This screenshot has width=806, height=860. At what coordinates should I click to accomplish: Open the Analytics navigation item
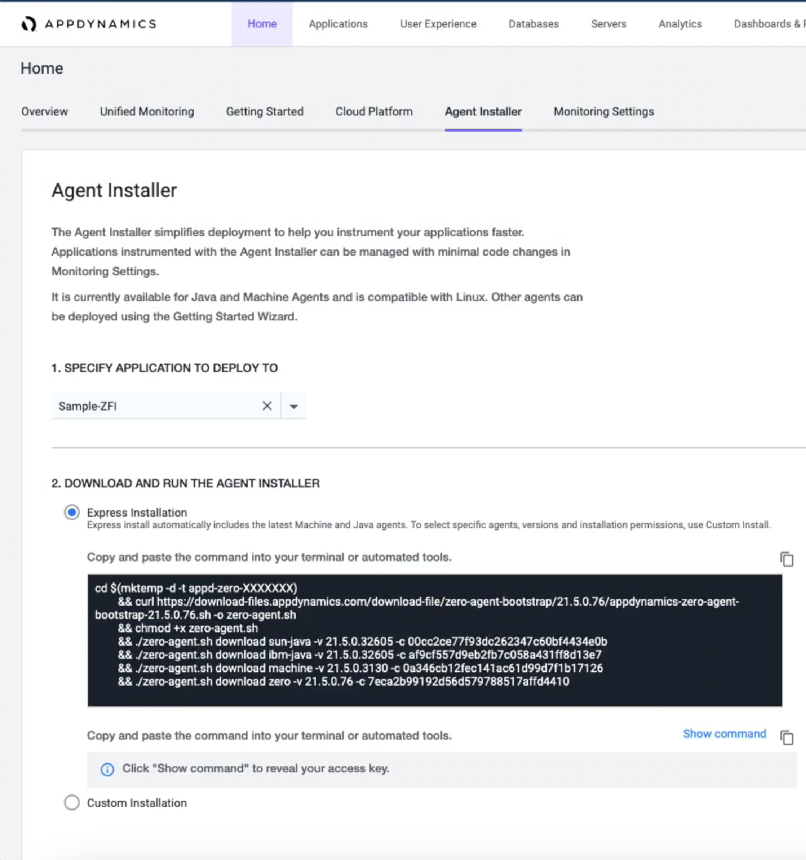coord(680,24)
